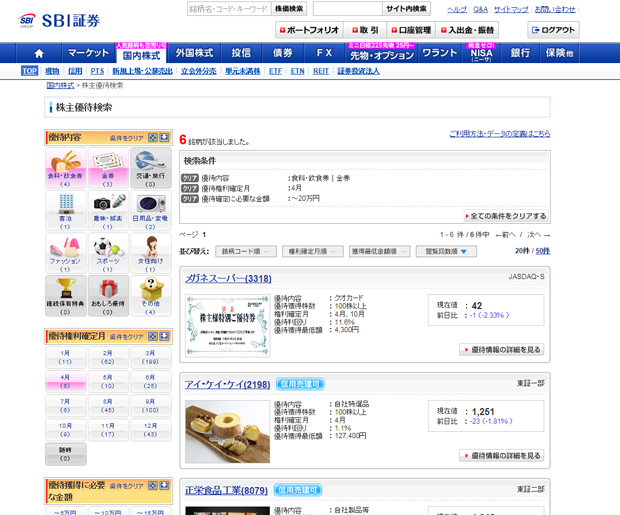Expand all in the 優待獲得に必要な金額 panel header
Image resolution: width=620 pixels, height=515 pixels.
coord(153,485)
